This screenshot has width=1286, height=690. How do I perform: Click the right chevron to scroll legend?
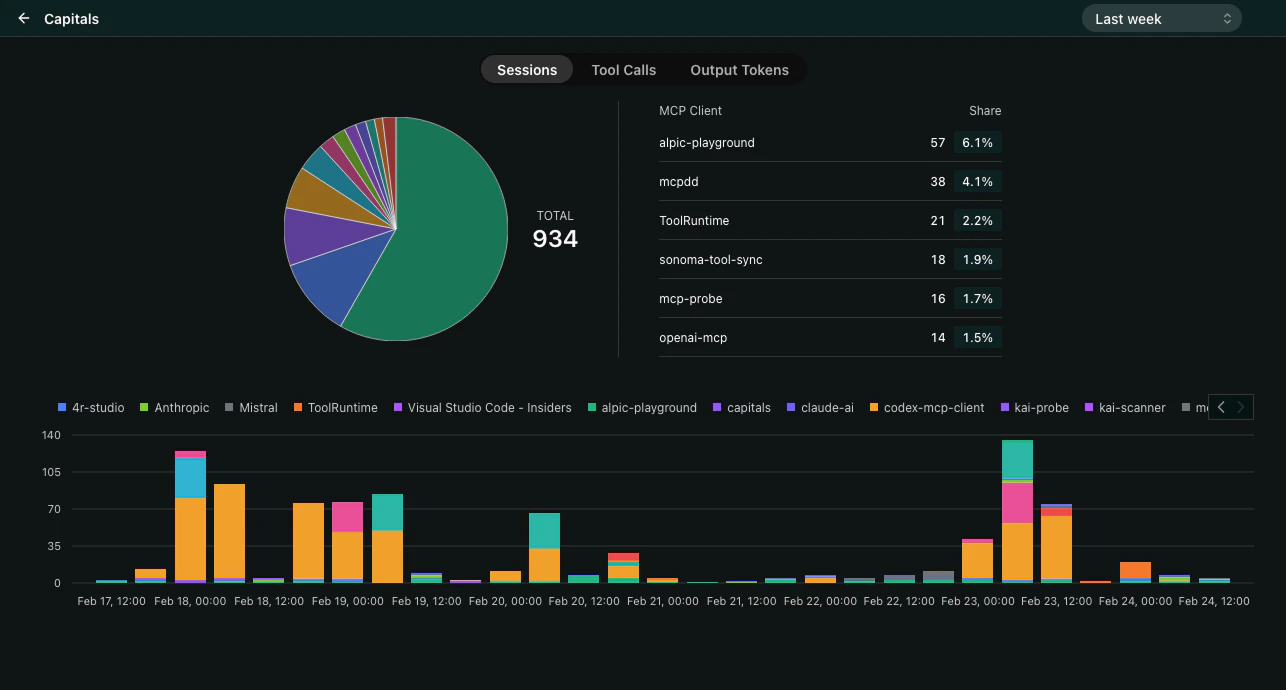[1240, 407]
